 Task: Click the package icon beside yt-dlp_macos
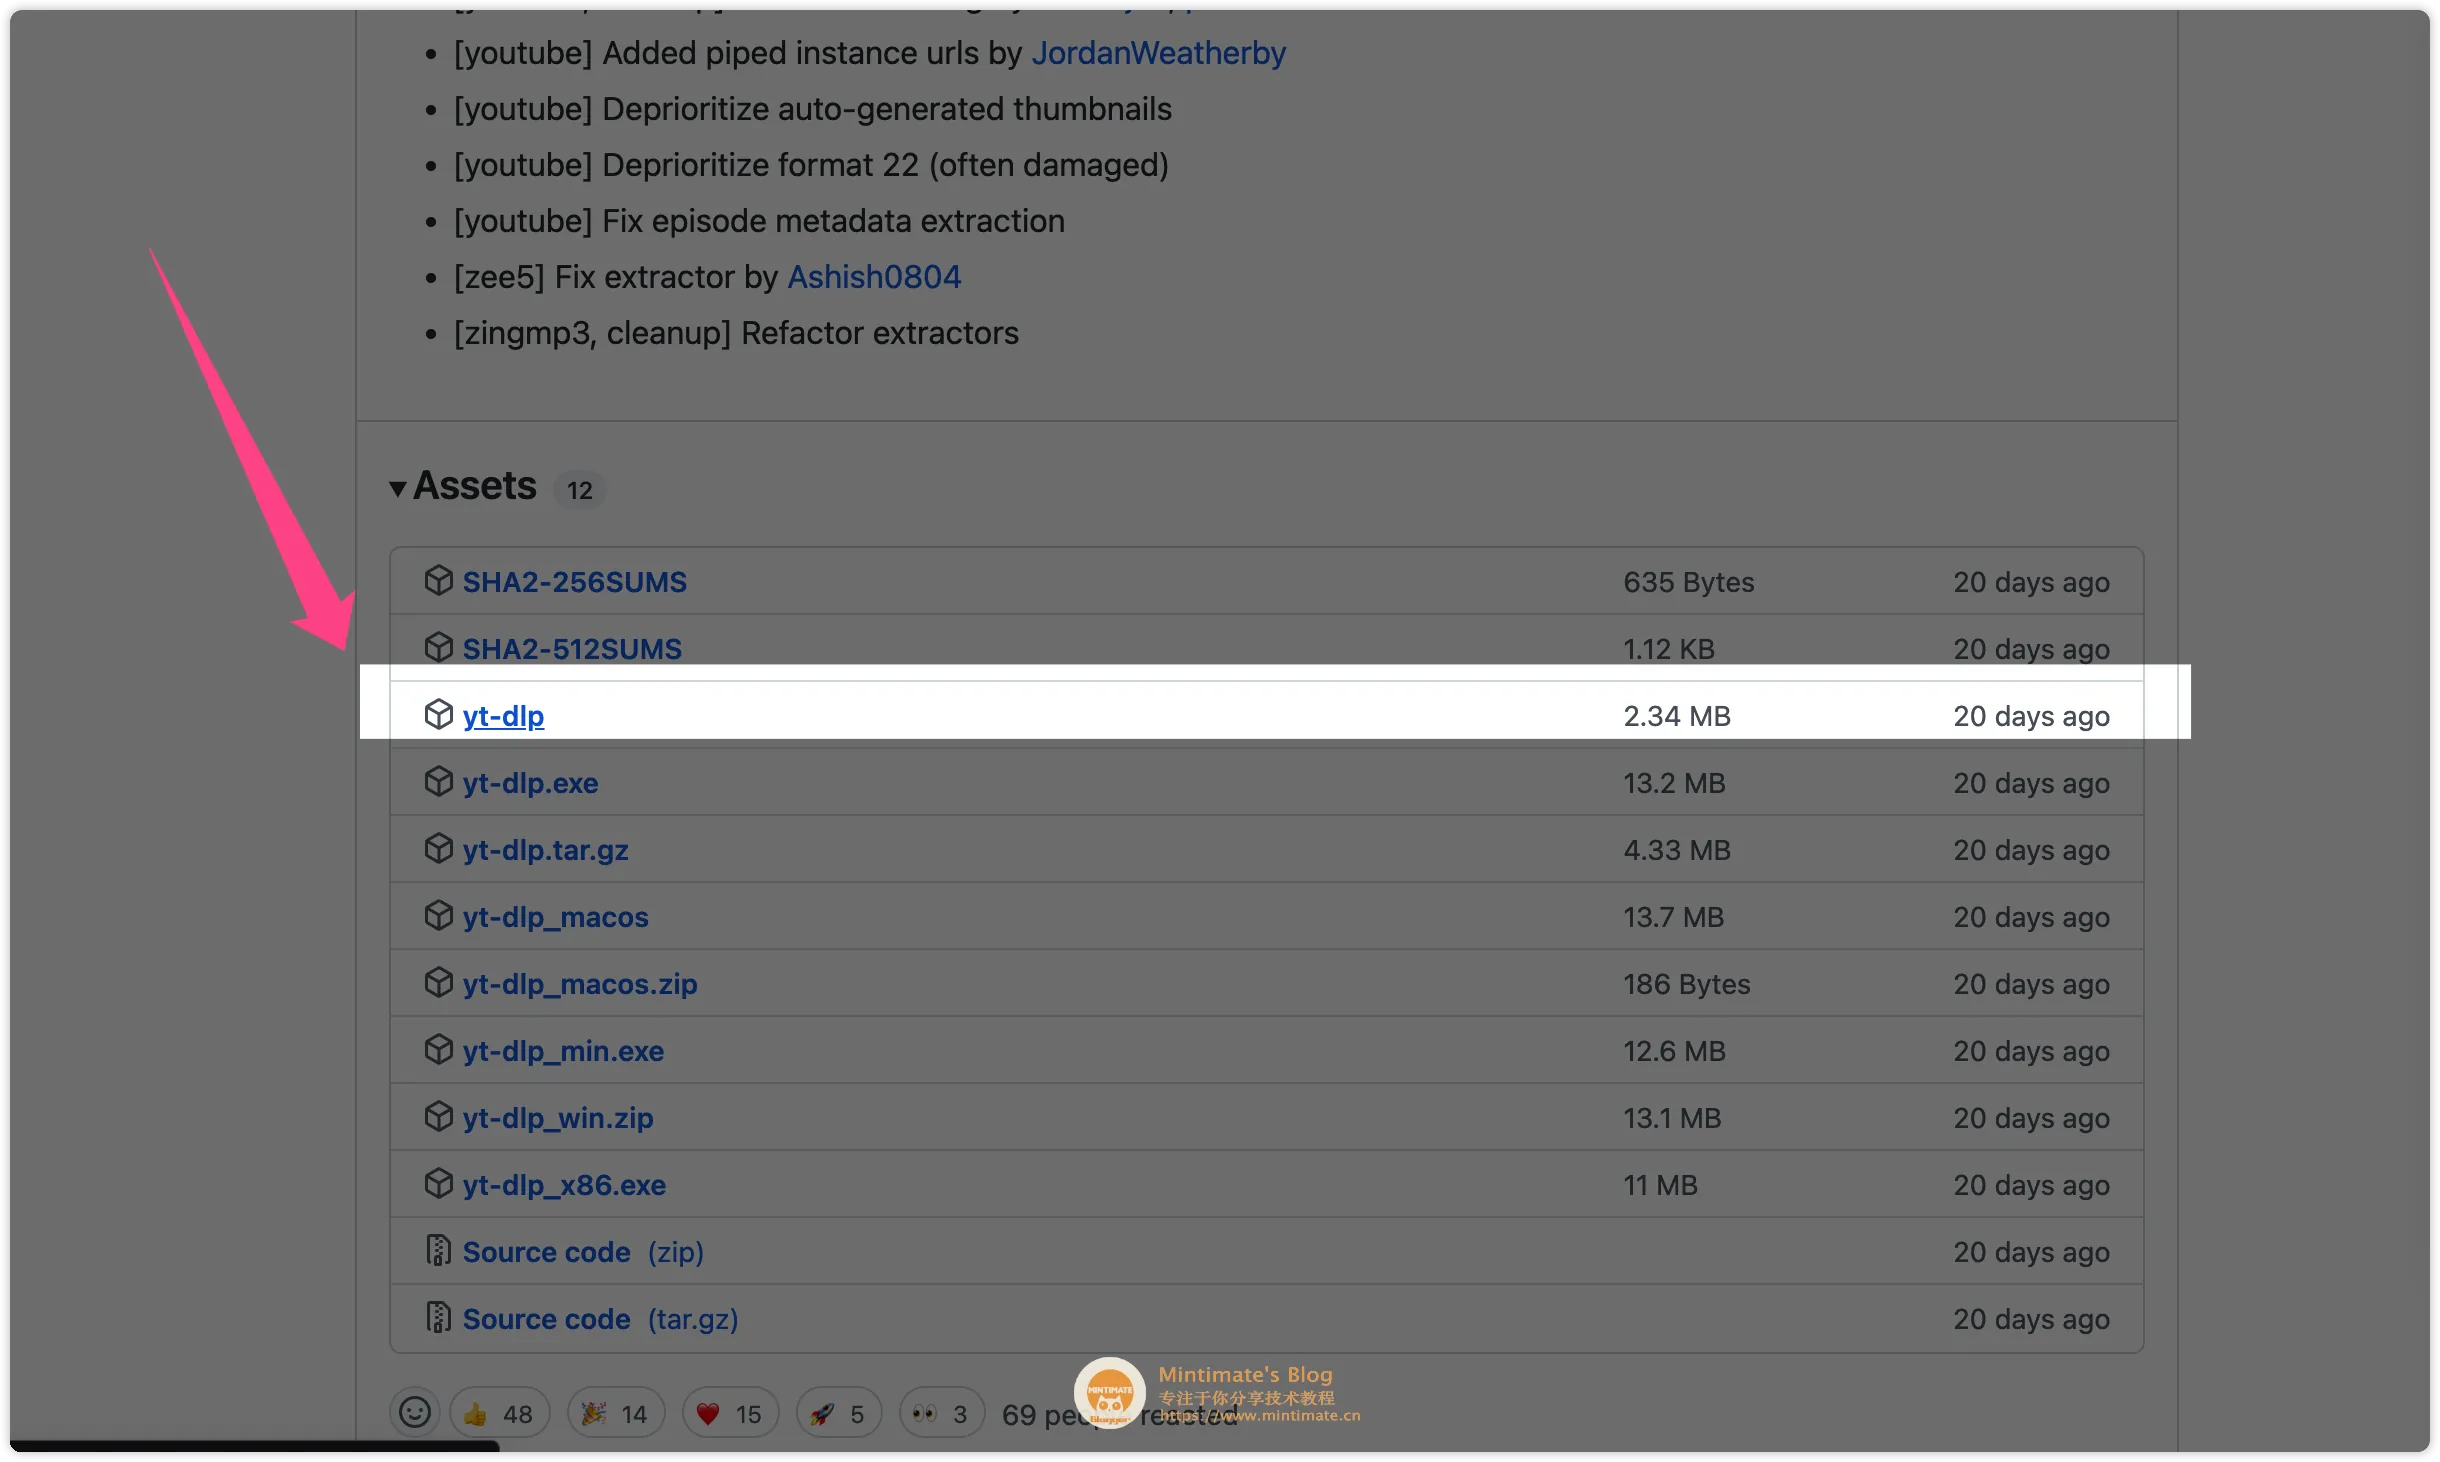(438, 916)
